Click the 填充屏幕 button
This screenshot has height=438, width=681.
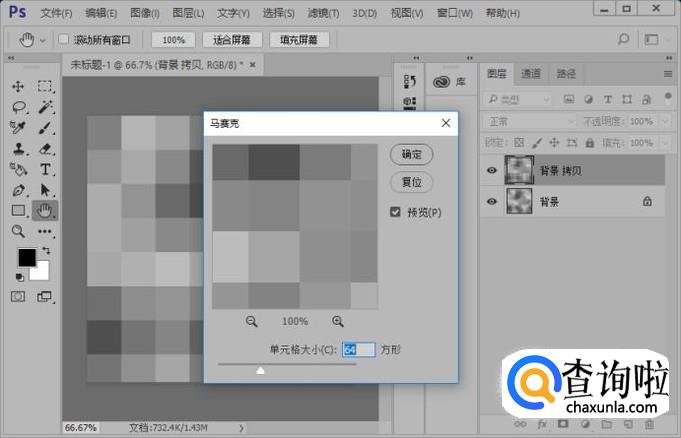click(299, 40)
